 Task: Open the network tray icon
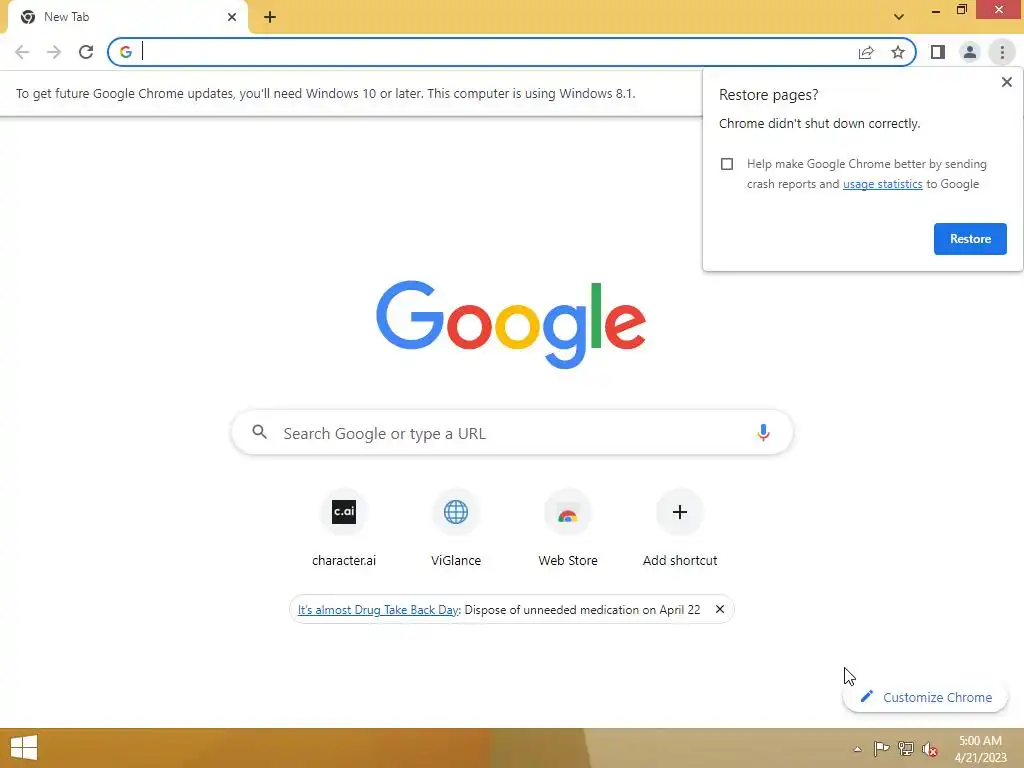coord(906,748)
